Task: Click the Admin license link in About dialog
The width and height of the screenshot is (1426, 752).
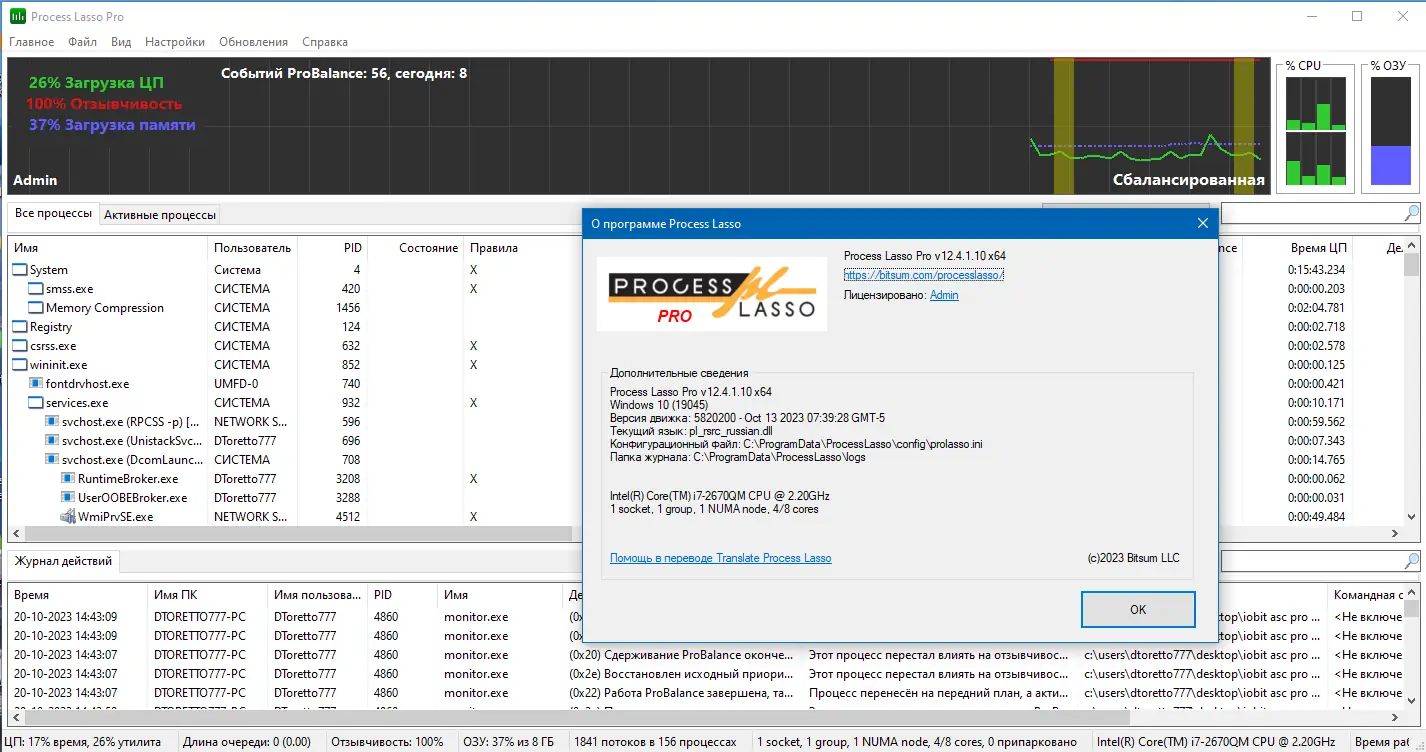Action: click(944, 295)
